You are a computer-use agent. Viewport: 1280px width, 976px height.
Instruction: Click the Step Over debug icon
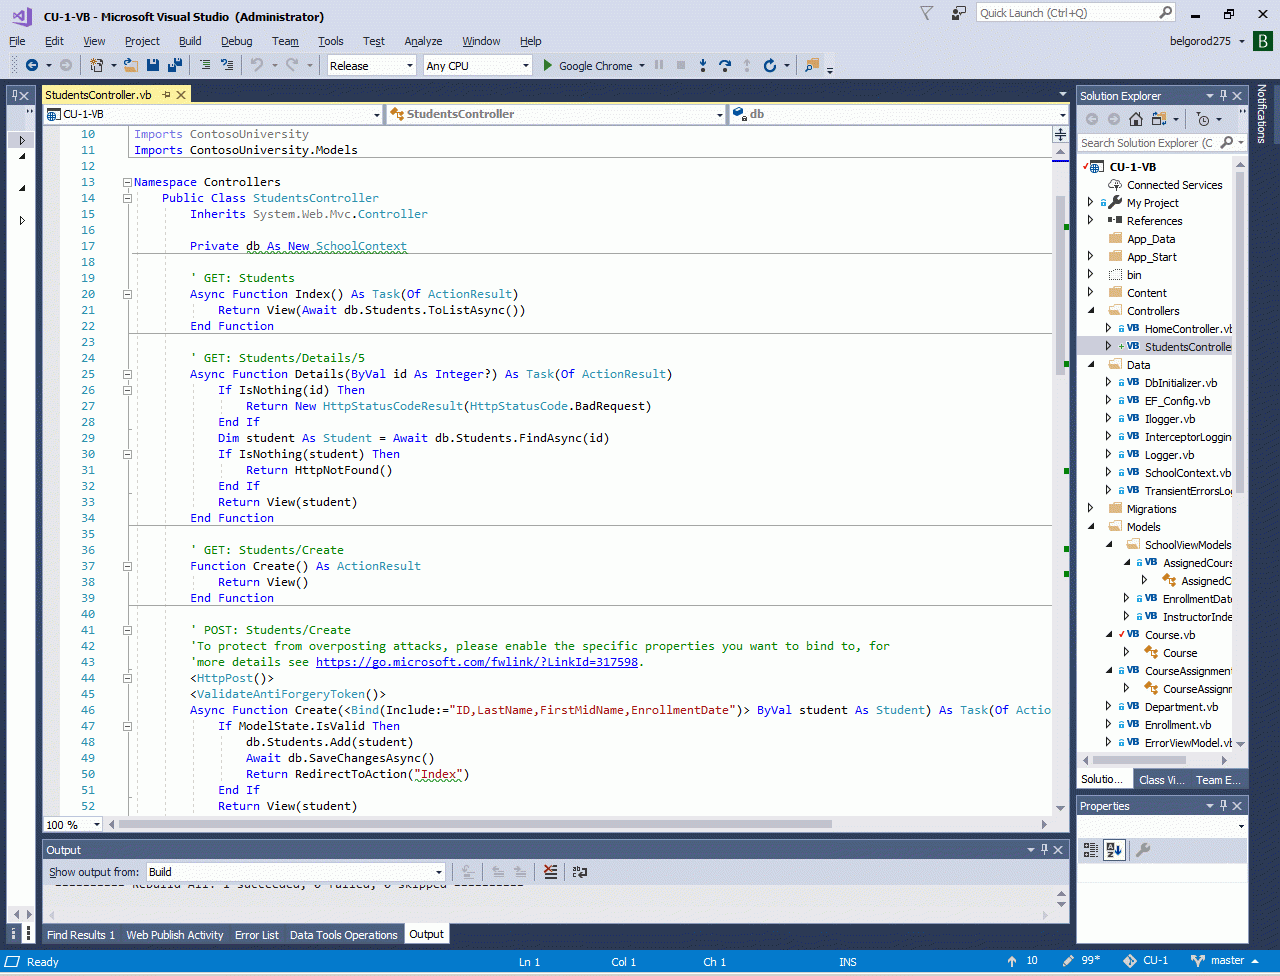(x=725, y=65)
